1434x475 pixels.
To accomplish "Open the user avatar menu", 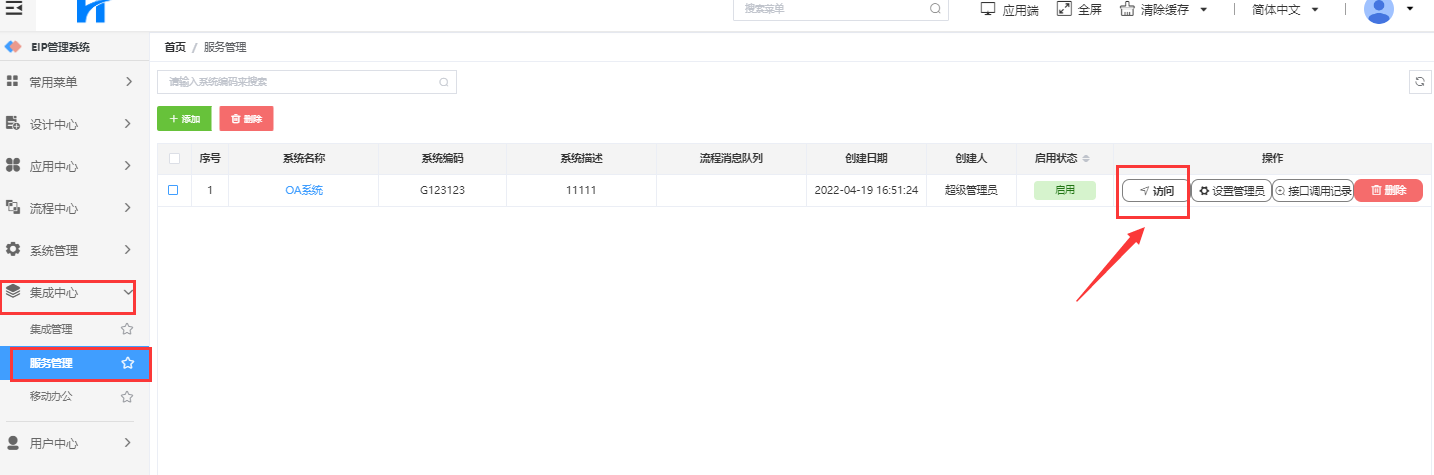I will (x=1379, y=10).
